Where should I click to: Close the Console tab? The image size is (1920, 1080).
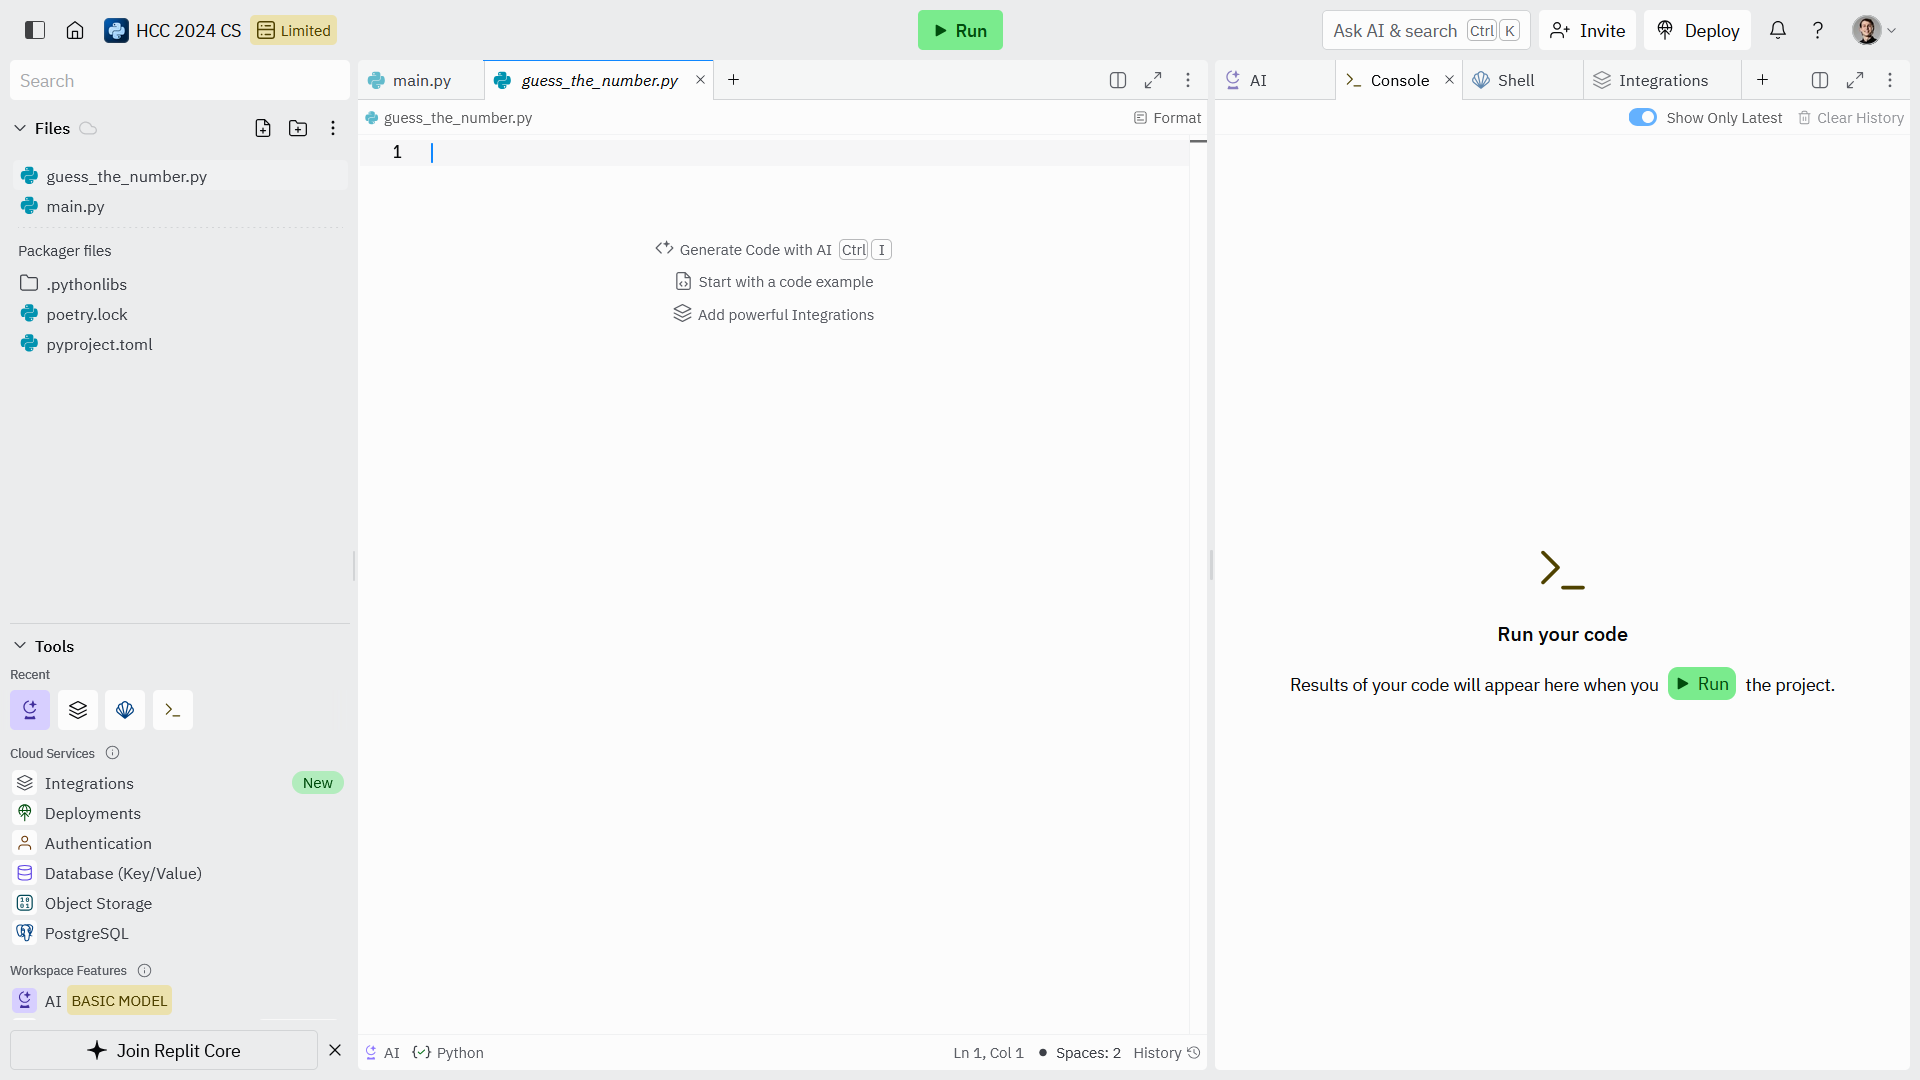[1449, 80]
